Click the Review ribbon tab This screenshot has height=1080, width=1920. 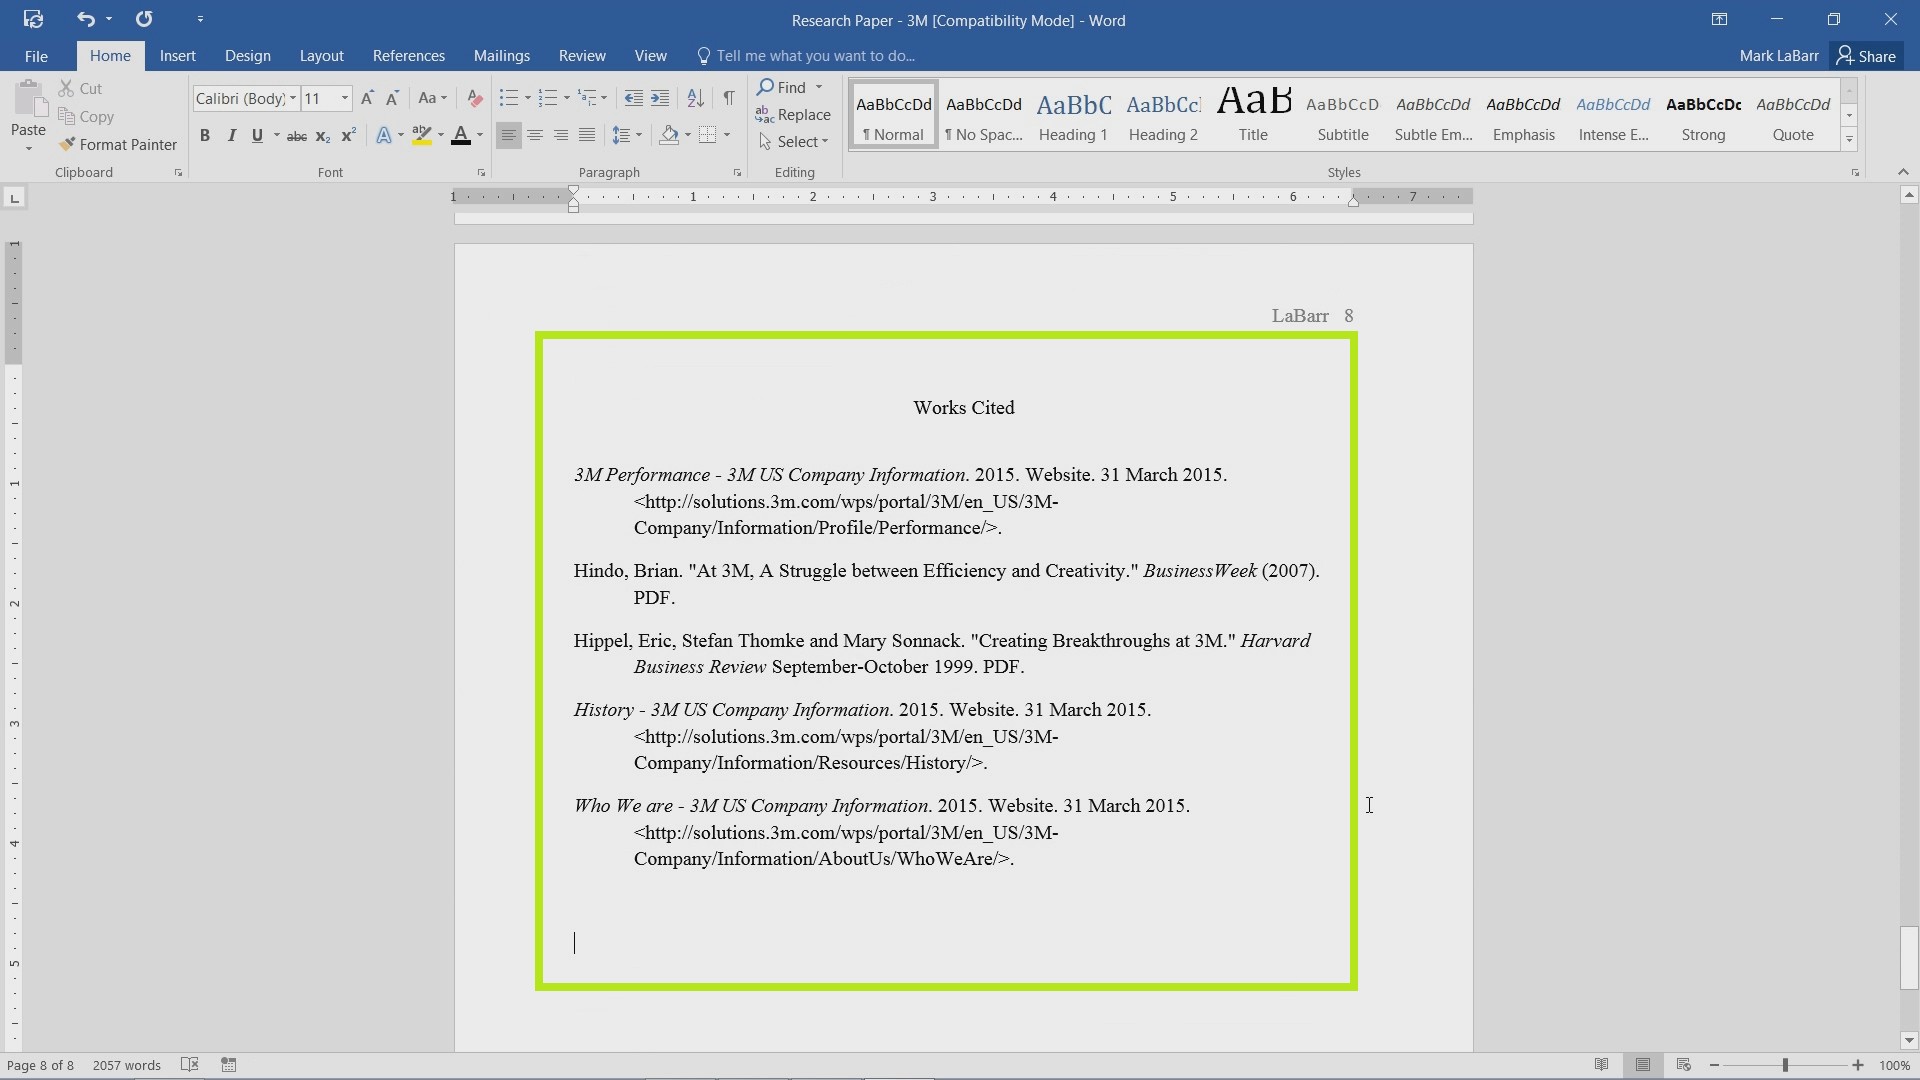582,55
